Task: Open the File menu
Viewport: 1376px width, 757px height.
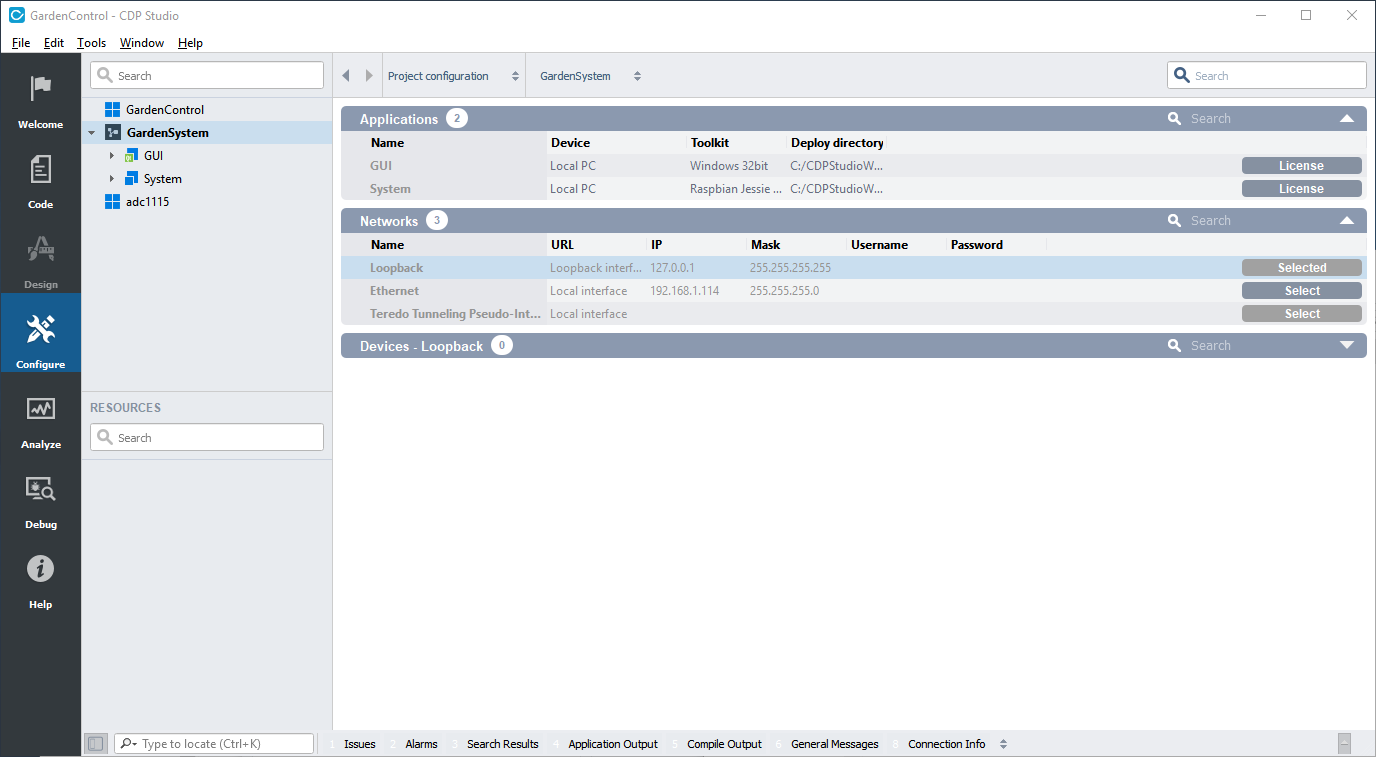Action: [21, 43]
